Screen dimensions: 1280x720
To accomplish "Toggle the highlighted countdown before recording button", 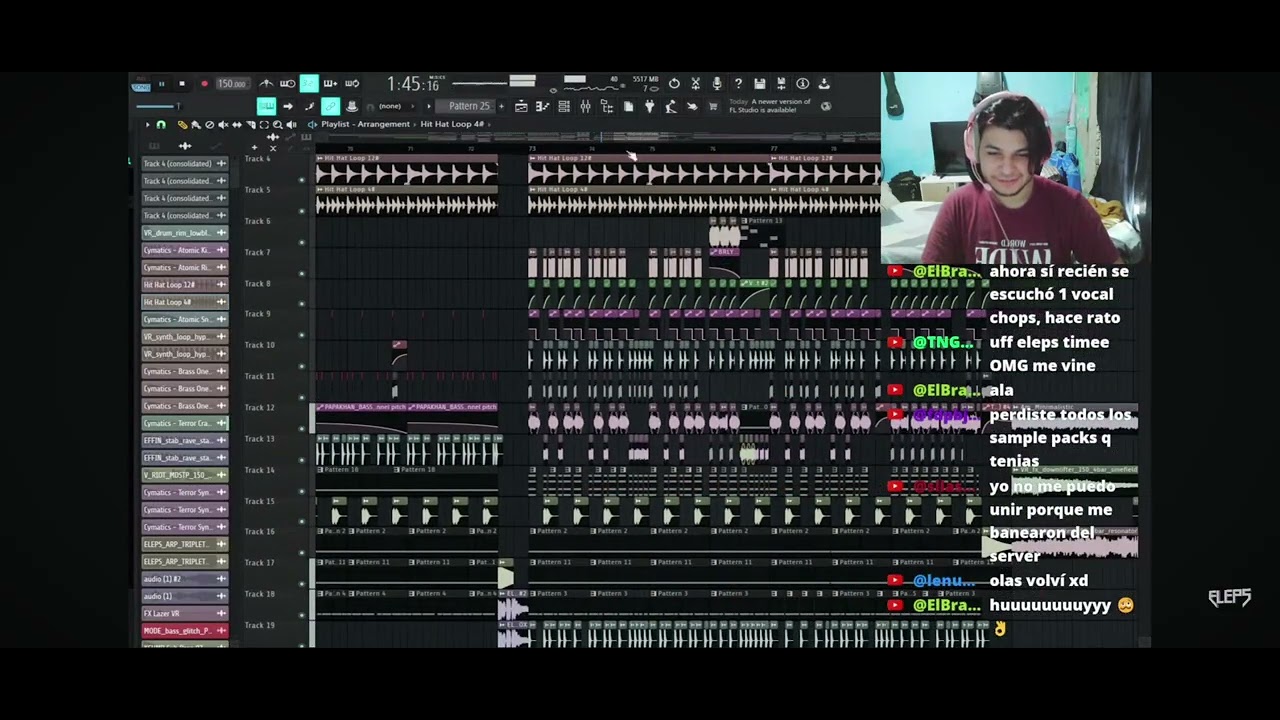I will pos(309,84).
